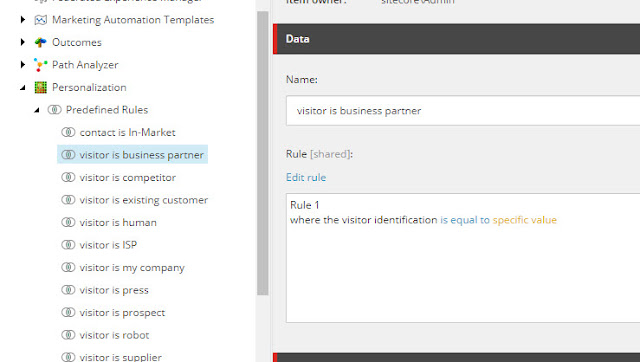The height and width of the screenshot is (362, 640).
Task: Select 'visitor is supplier' rule
Action: click(120, 357)
